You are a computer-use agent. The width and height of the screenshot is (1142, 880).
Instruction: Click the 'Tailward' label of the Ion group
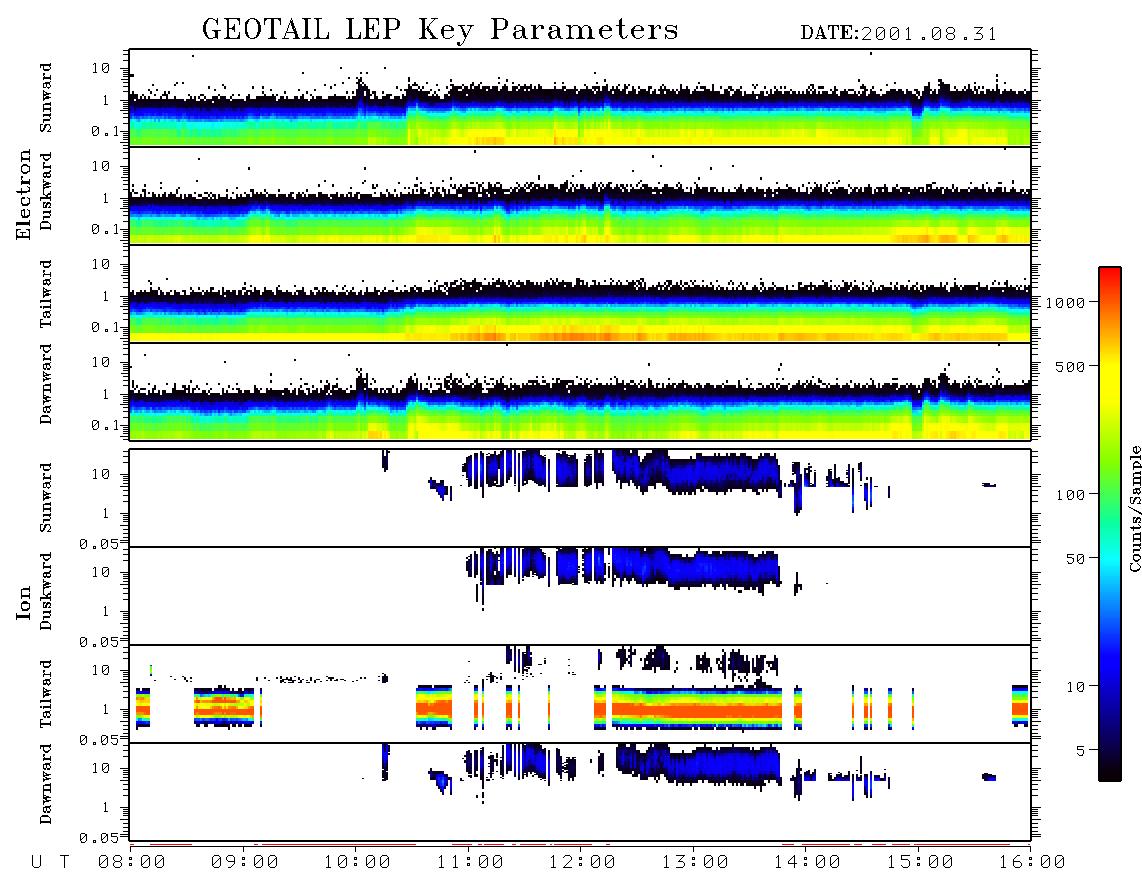click(x=46, y=694)
